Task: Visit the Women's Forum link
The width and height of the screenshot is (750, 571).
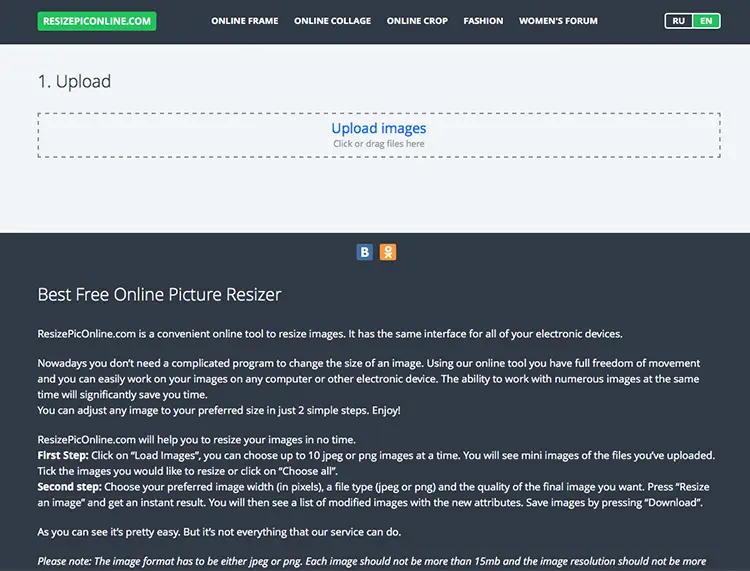Action: [558, 21]
